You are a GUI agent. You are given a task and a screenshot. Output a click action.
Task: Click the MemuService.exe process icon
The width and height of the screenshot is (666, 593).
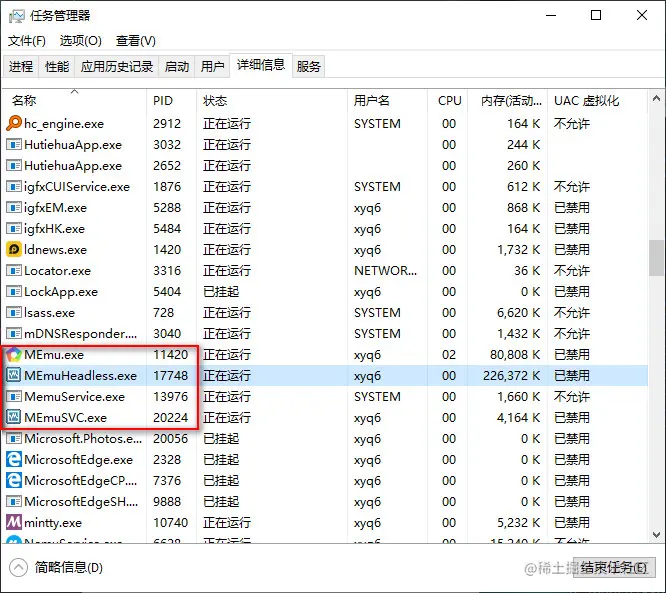click(x=14, y=396)
